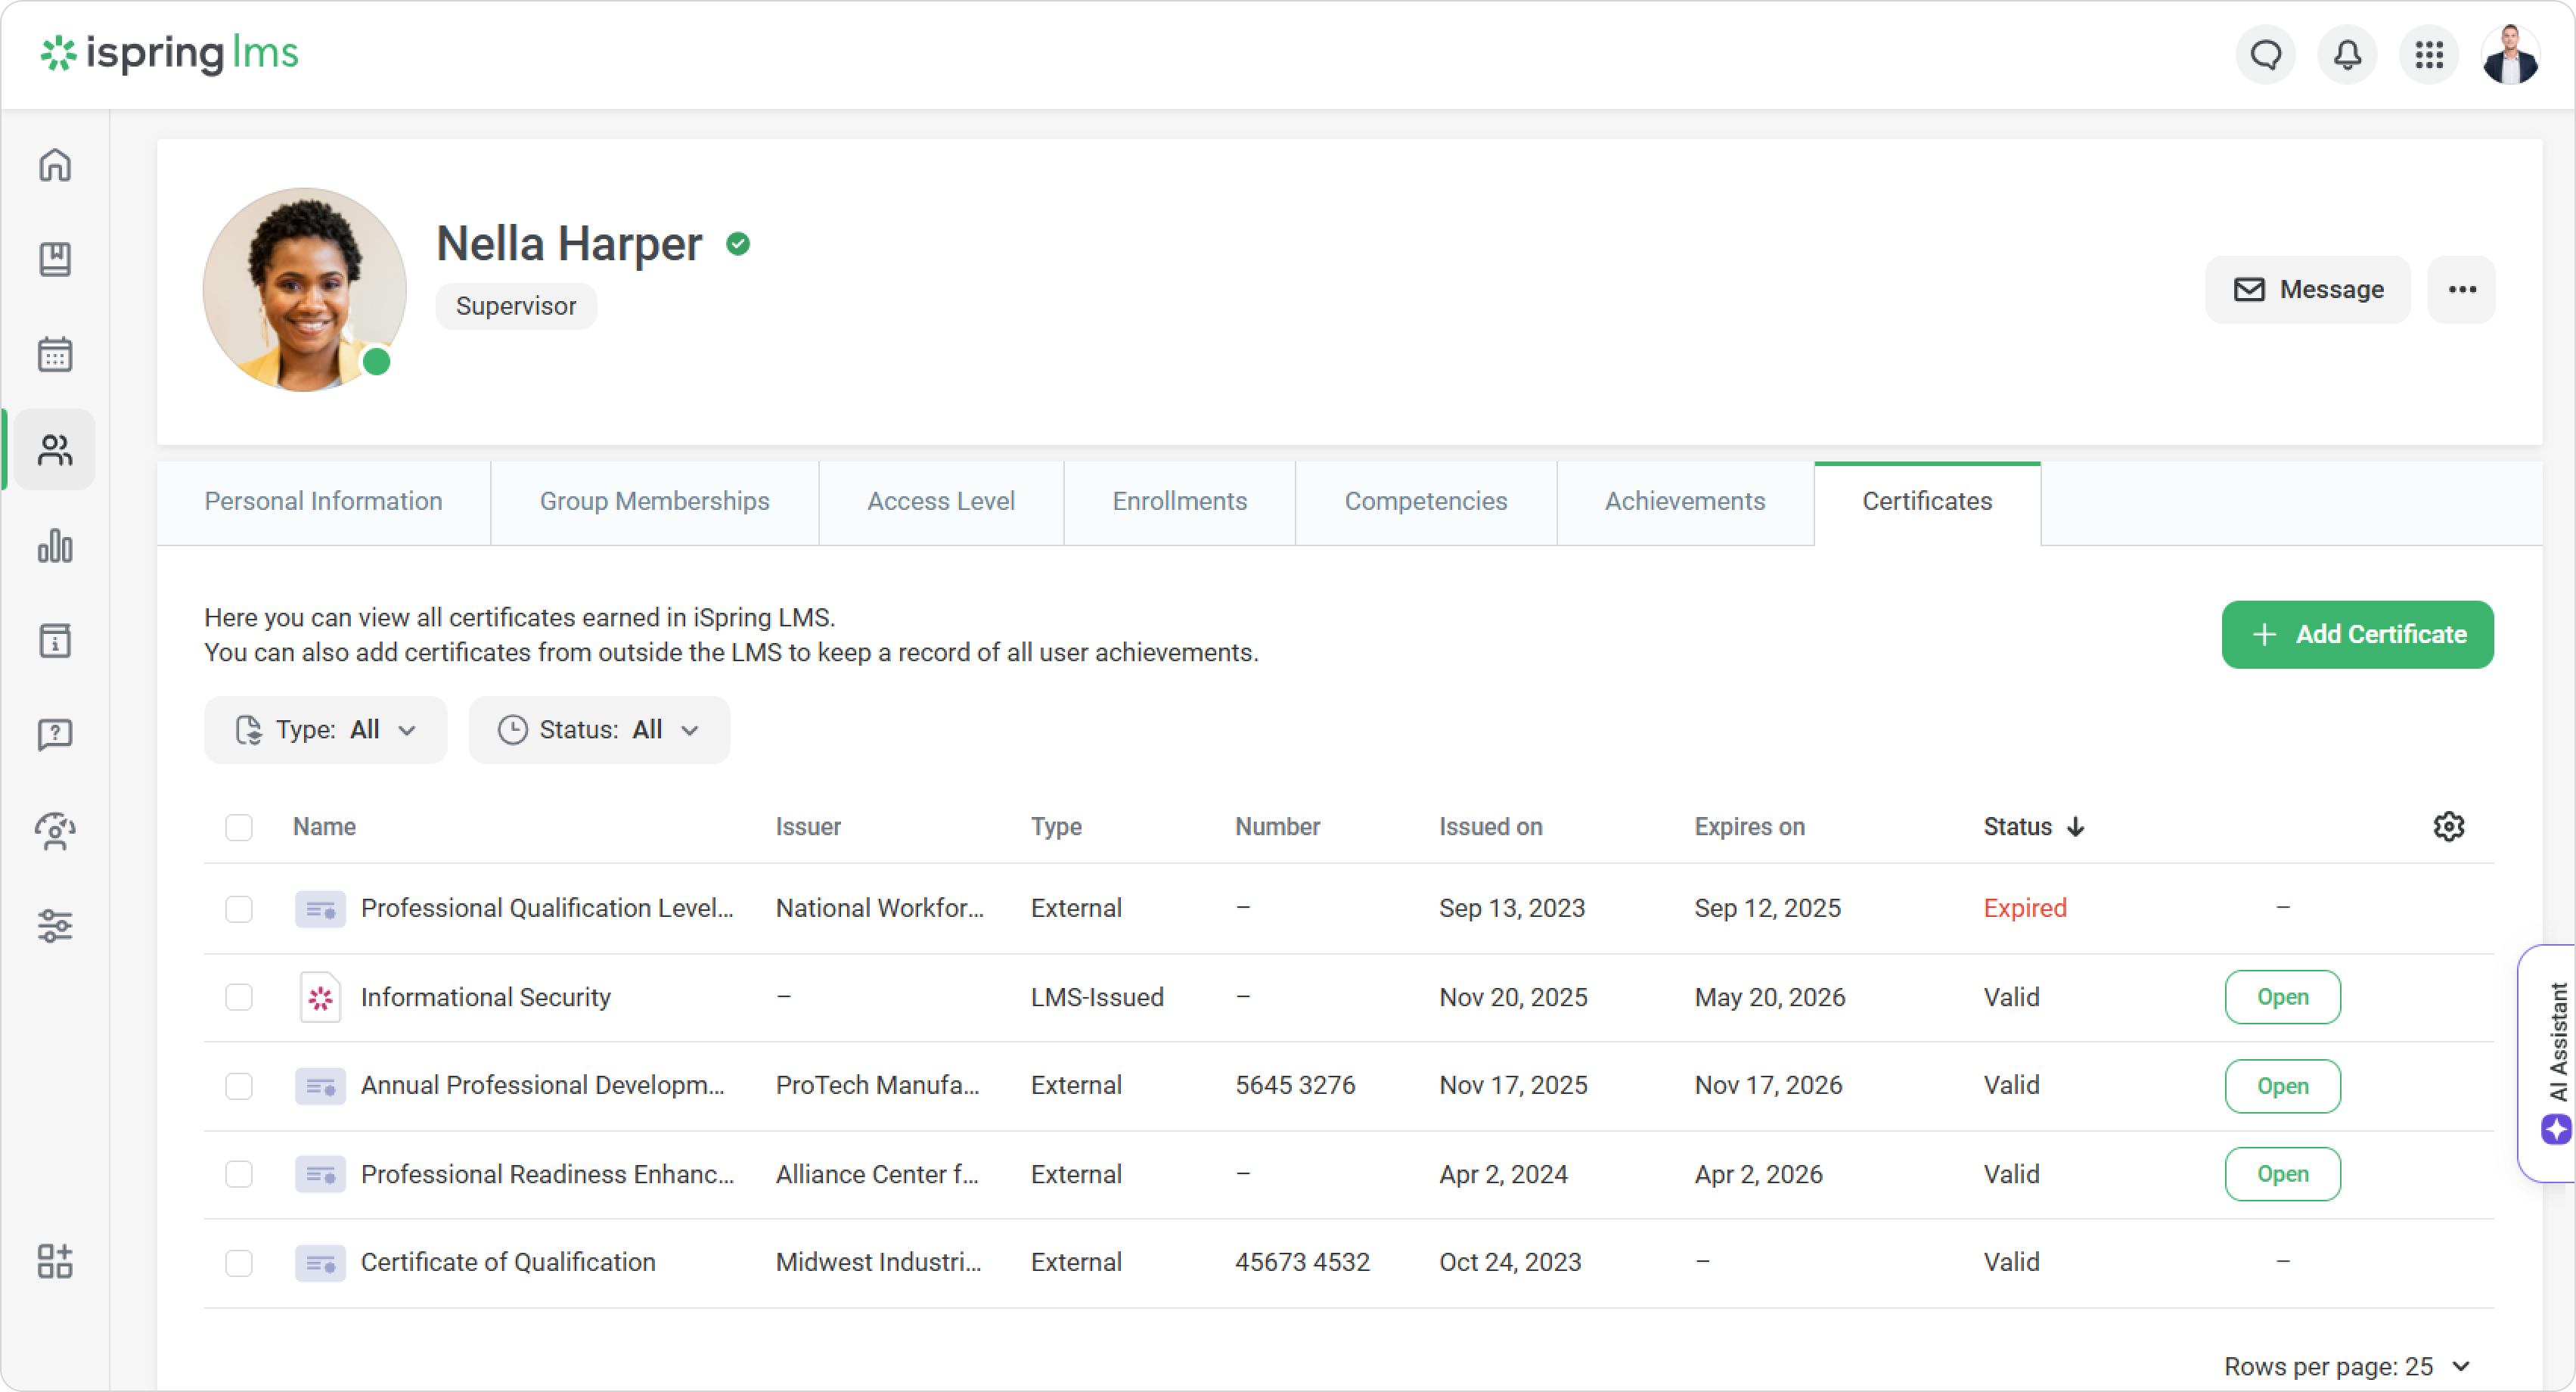Open the chat bubble icon in header
This screenshot has height=1392, width=2576.
click(2266, 54)
